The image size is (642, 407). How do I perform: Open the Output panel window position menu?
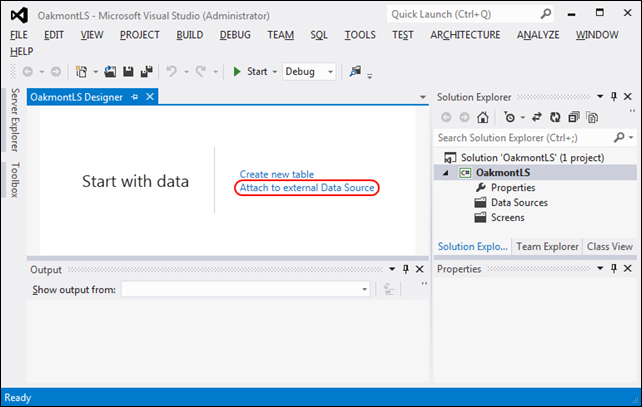[392, 269]
